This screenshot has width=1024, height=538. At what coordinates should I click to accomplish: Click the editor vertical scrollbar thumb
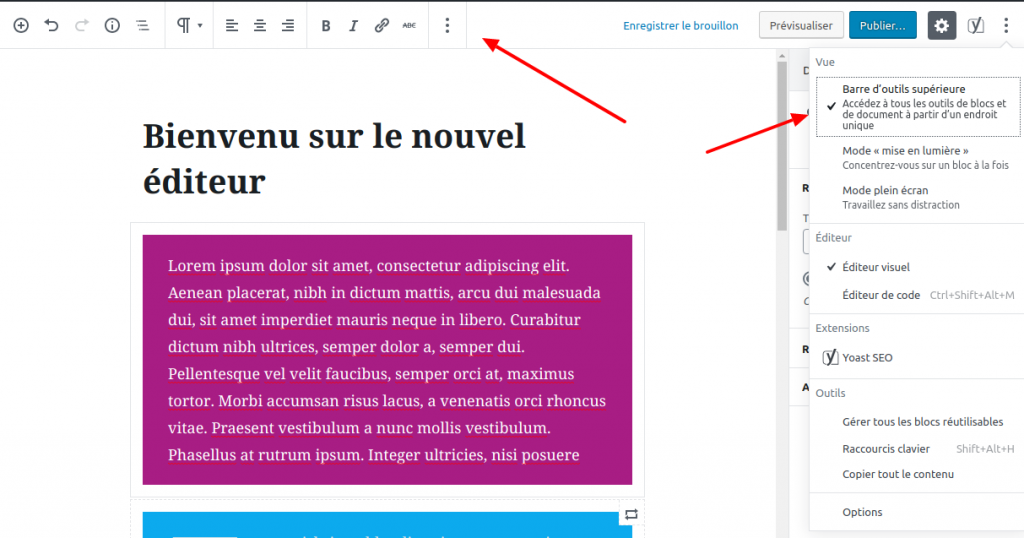782,146
